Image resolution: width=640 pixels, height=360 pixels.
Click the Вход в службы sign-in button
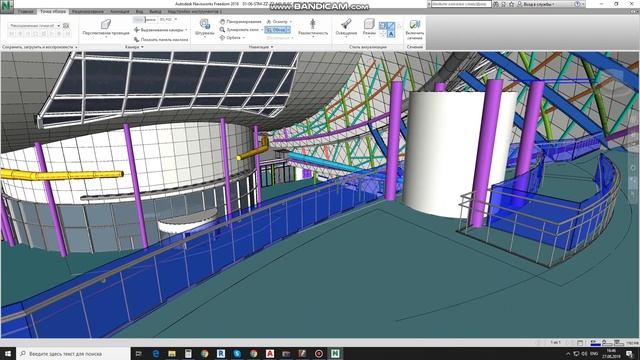coord(535,4)
